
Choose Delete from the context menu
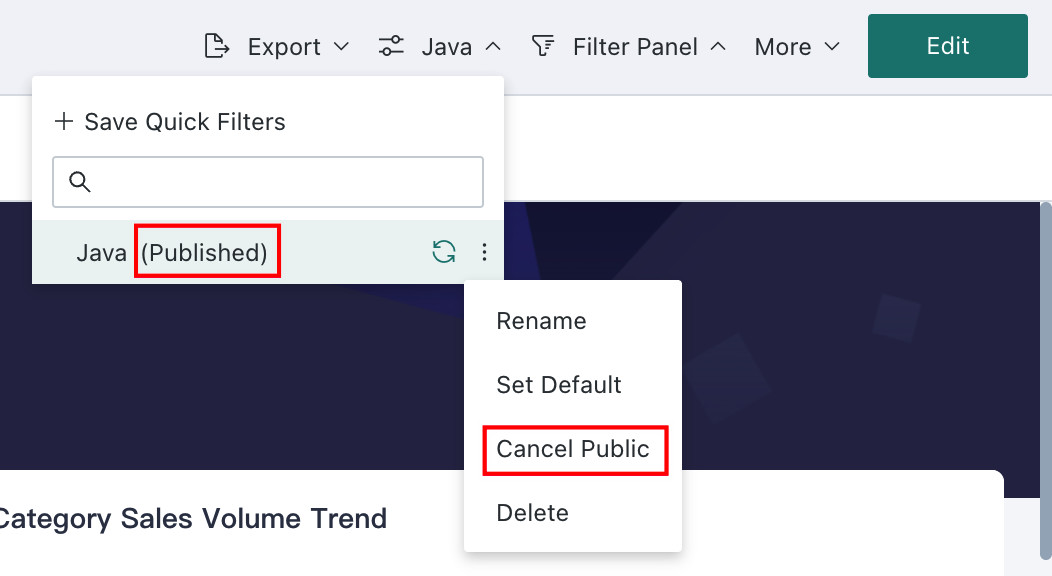[x=532, y=513]
